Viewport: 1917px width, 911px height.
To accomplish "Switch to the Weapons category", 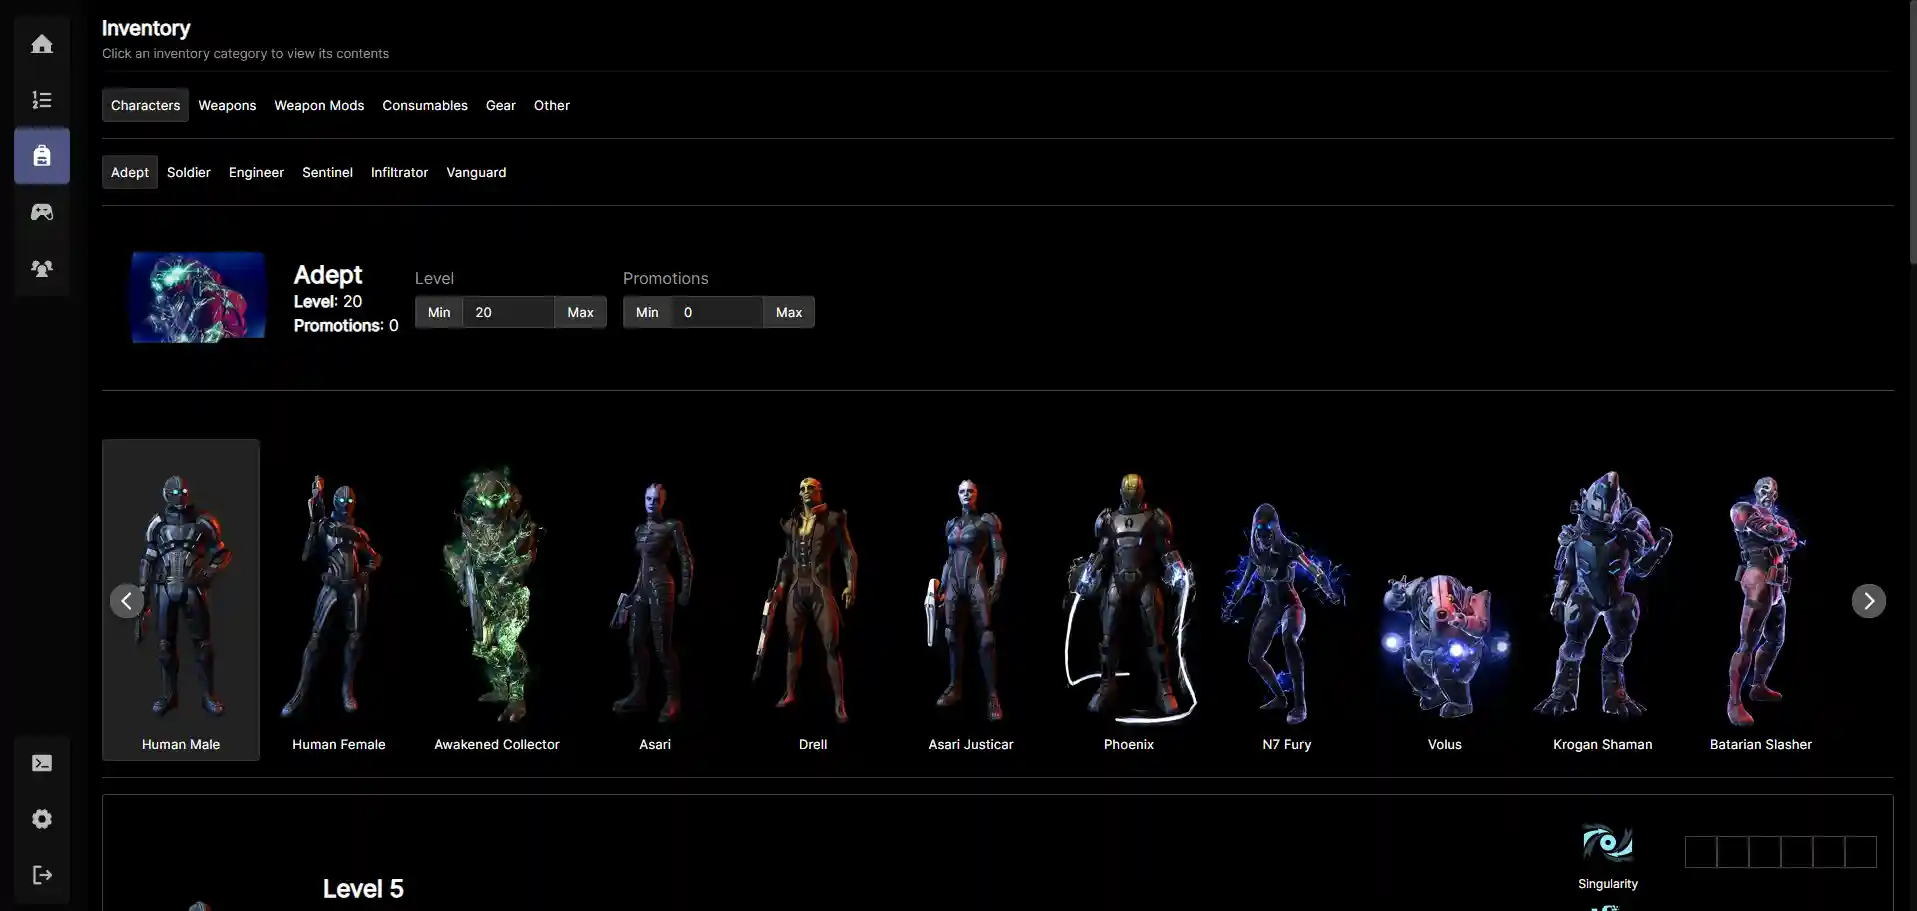I will pyautogui.click(x=227, y=105).
